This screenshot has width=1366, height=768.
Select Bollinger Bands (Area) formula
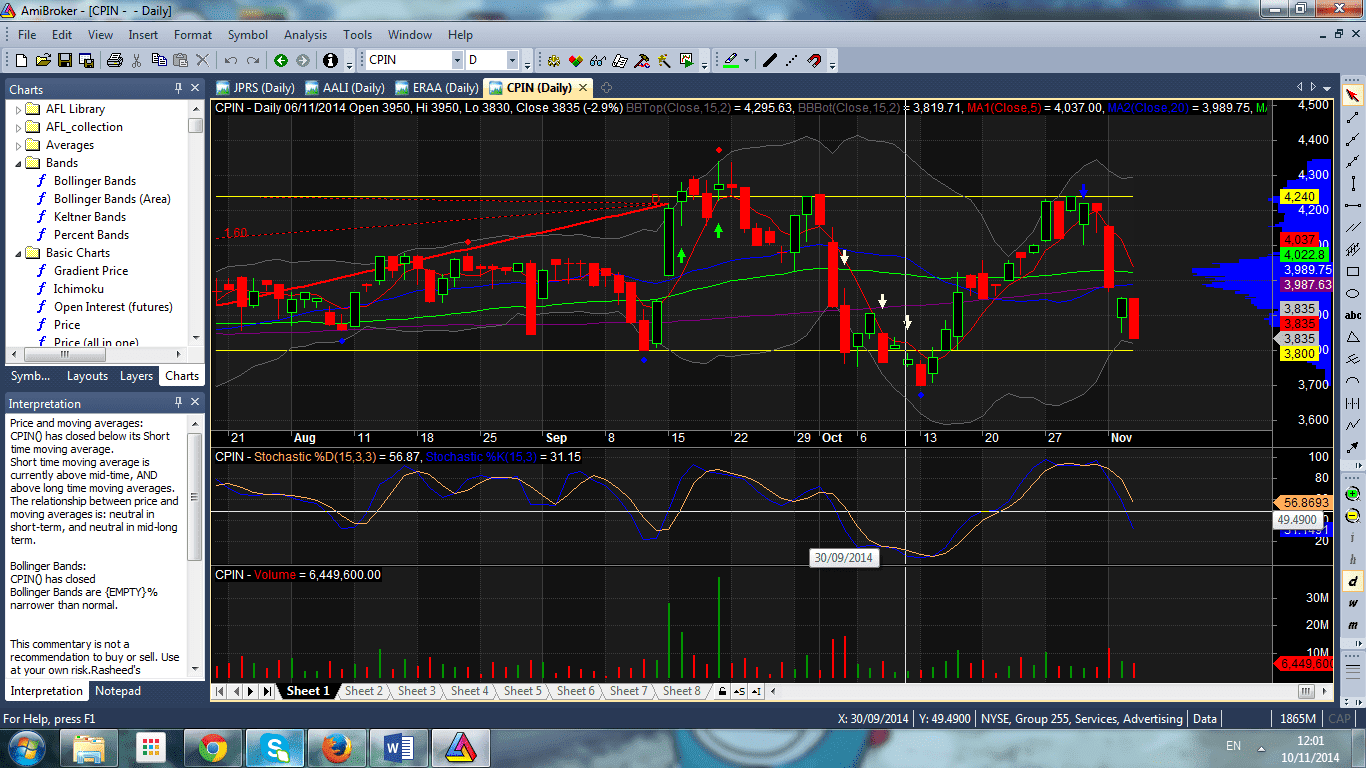(x=112, y=199)
